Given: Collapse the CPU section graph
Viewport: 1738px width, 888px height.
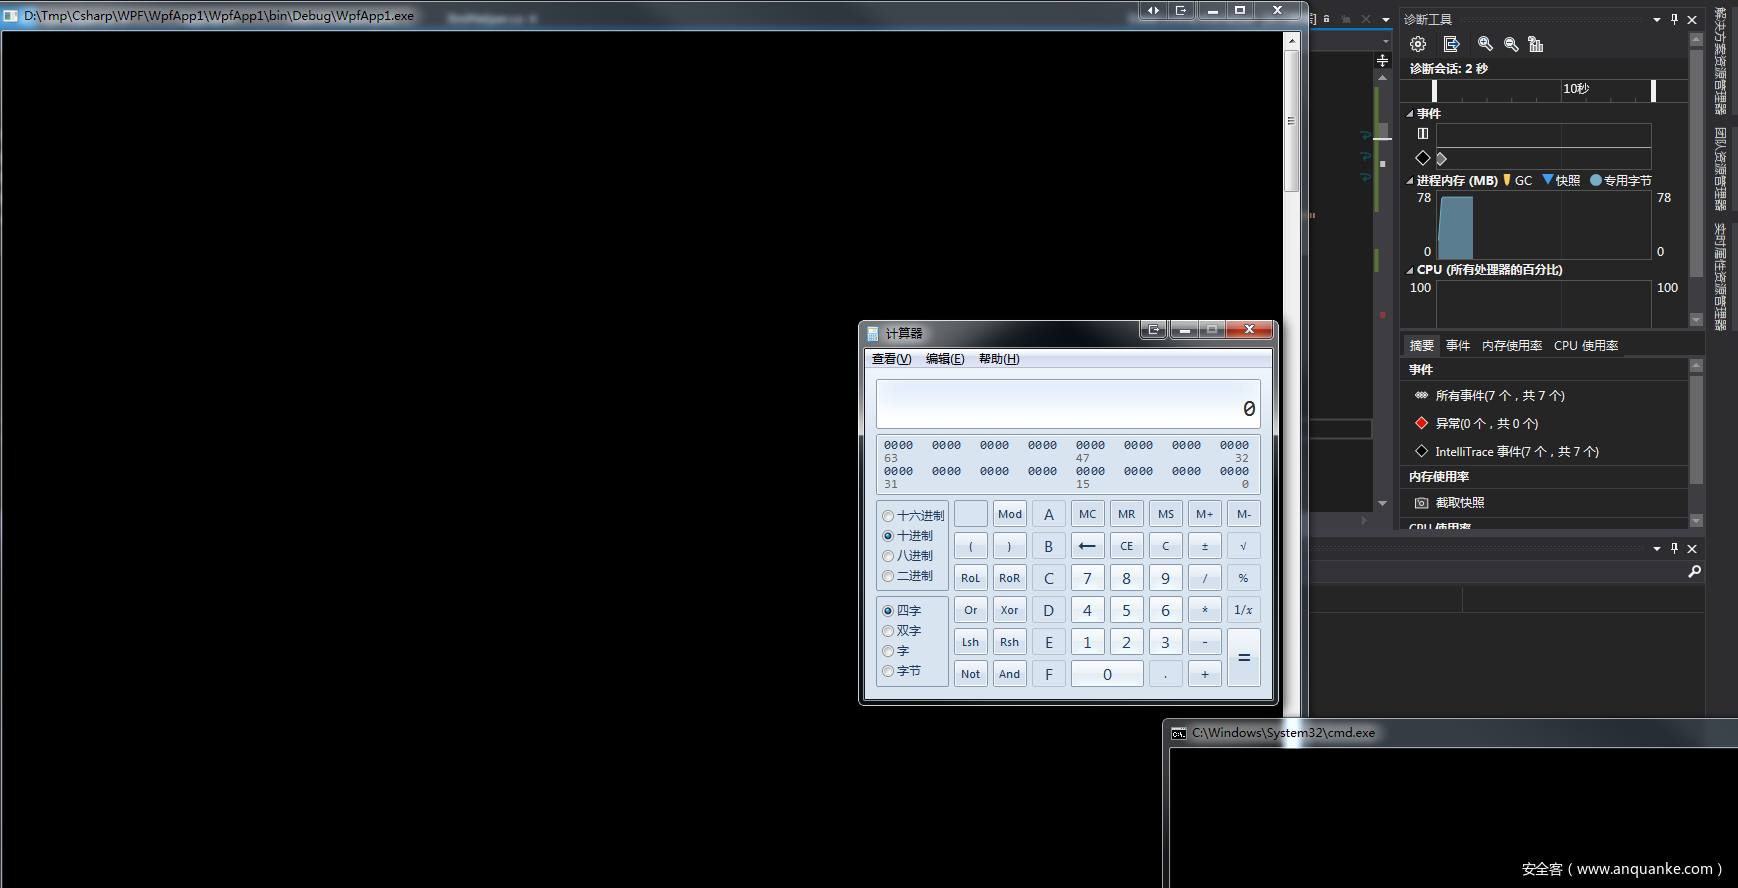Looking at the screenshot, I should click(1410, 270).
